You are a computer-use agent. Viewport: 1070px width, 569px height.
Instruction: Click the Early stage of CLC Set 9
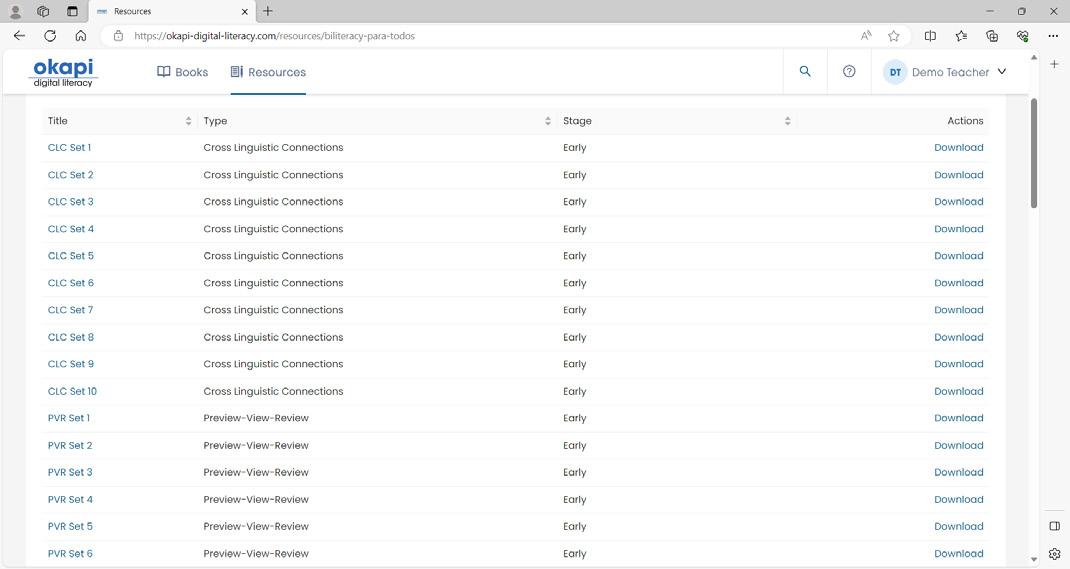click(575, 364)
